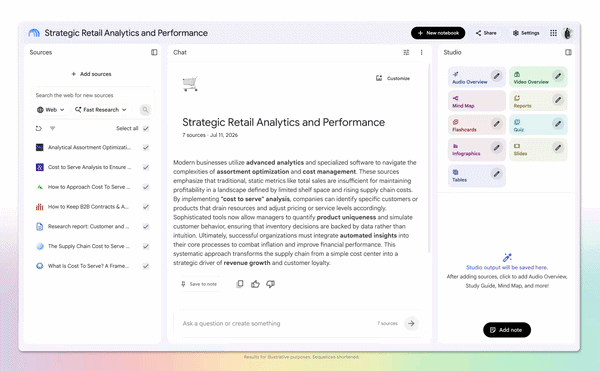
Task: Uncheck Analytical Assortment Optimization source
Action: 146,147
